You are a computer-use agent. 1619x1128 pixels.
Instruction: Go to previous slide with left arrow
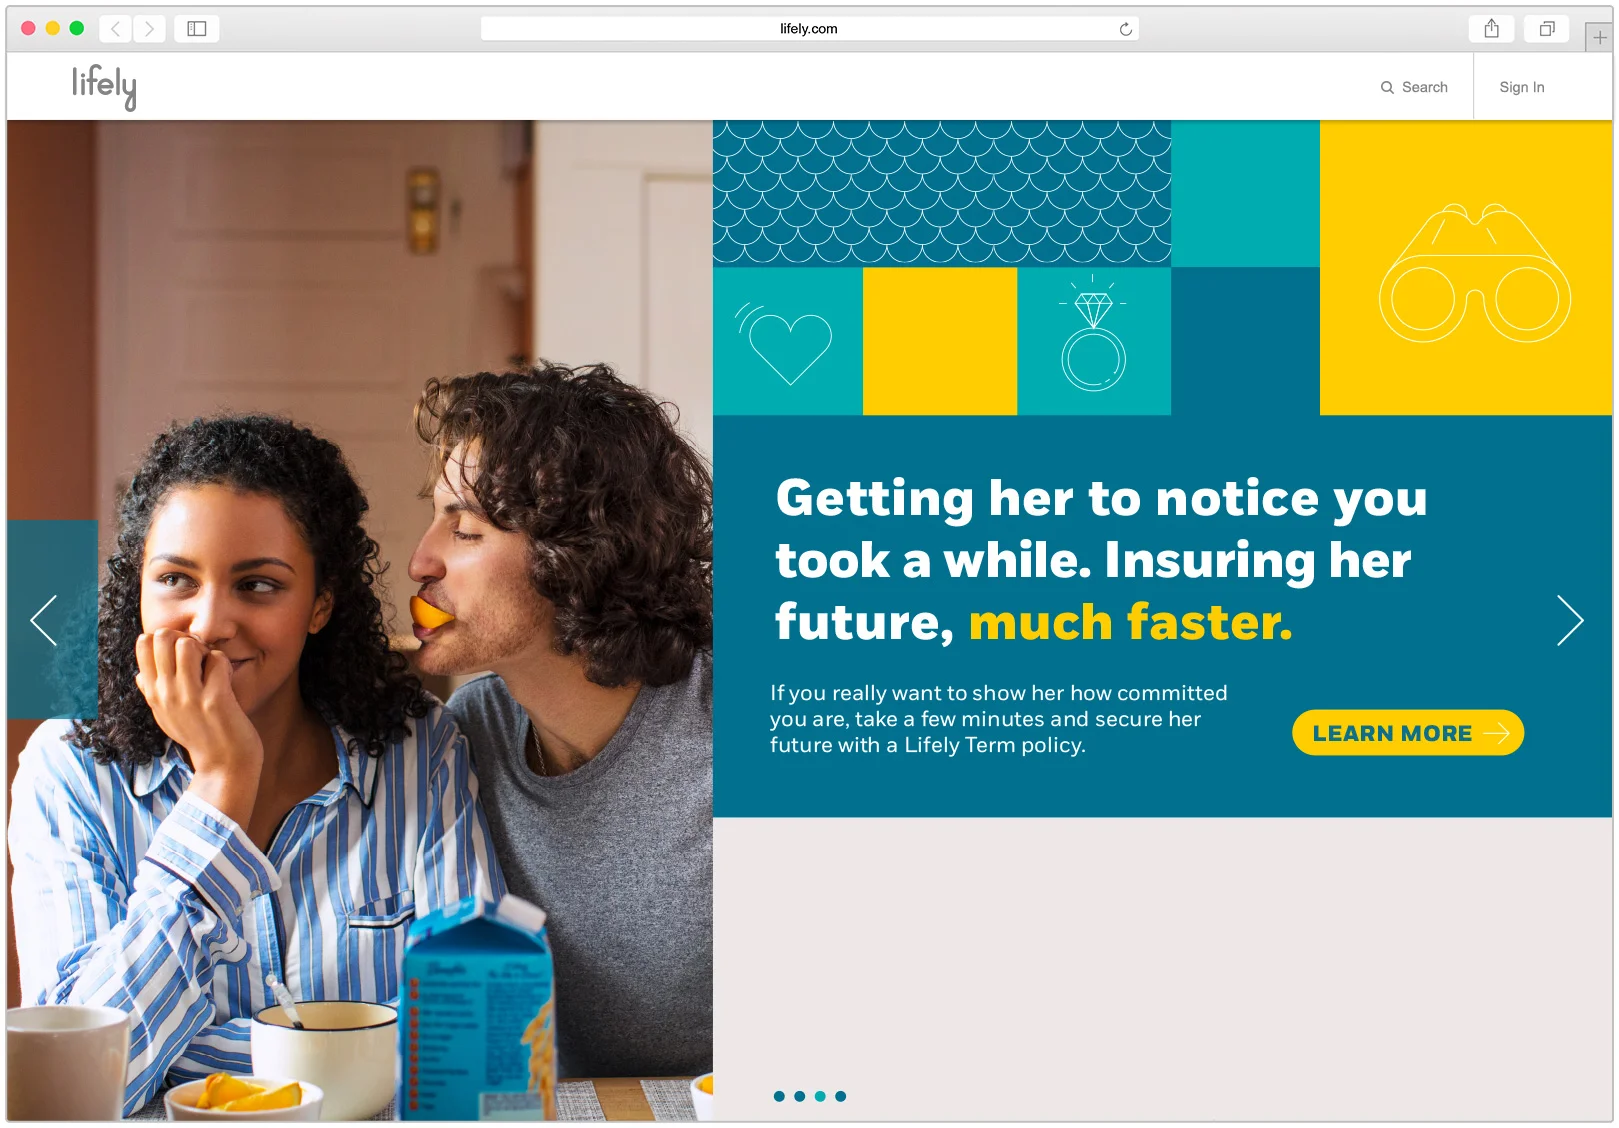pyautogui.click(x=44, y=620)
